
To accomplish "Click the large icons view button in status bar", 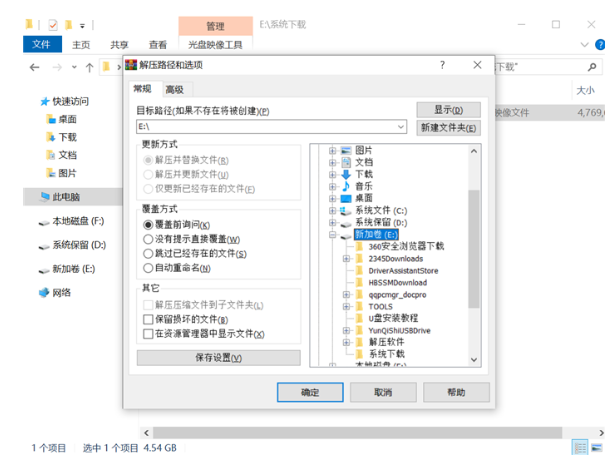I will (x=597, y=446).
